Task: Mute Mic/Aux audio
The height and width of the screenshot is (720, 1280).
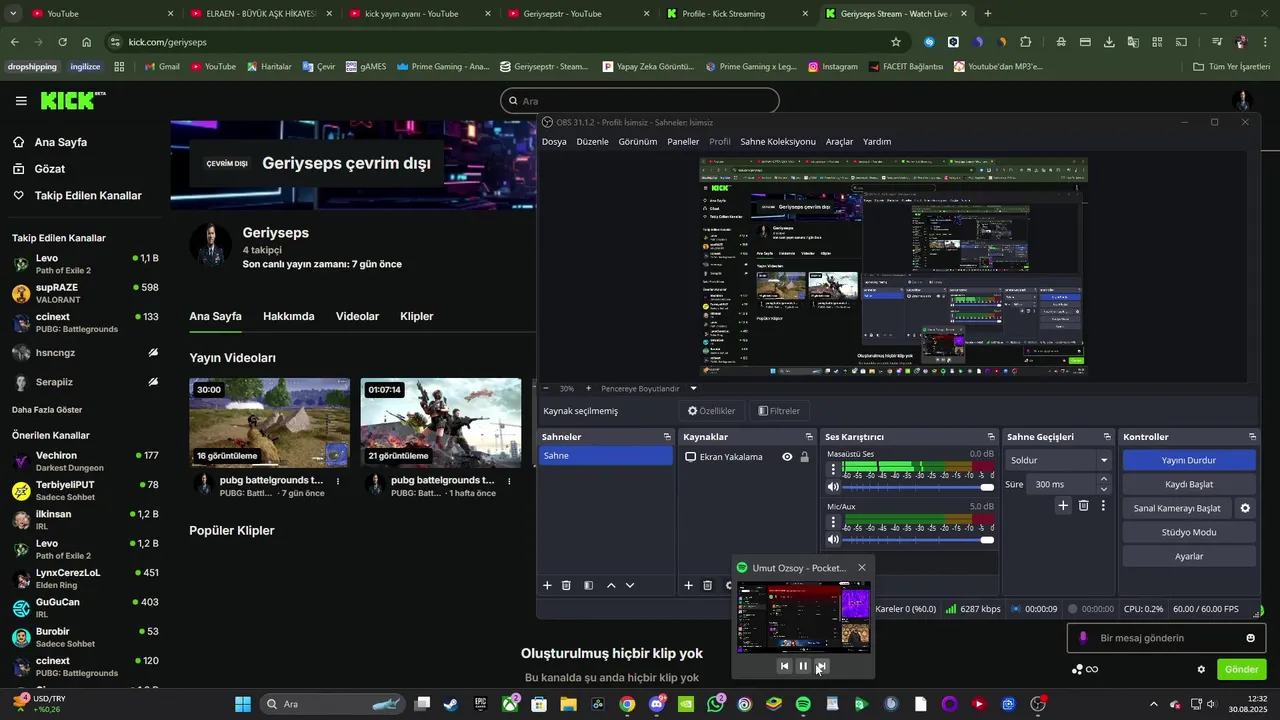Action: [x=833, y=540]
